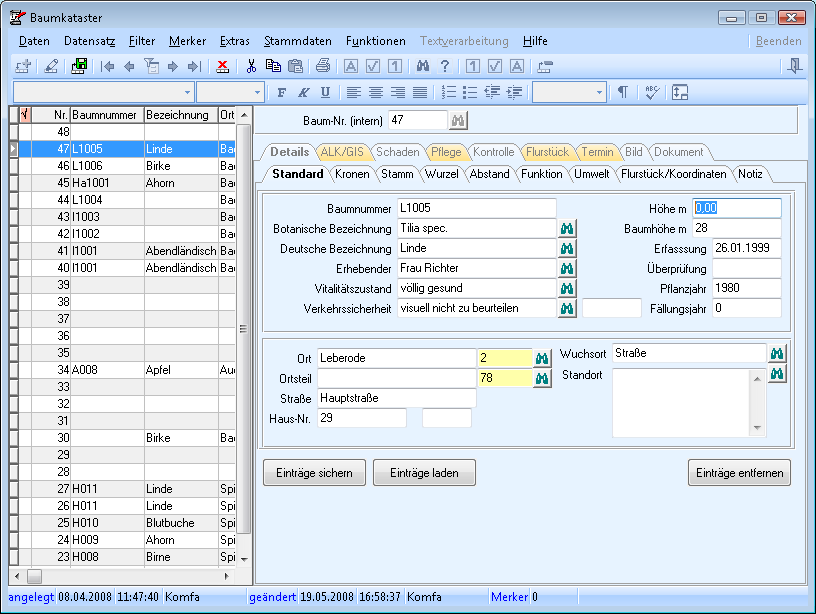816x614 pixels.
Task: Click the tree list vertical scrollbar thumb
Action: pos(244,329)
